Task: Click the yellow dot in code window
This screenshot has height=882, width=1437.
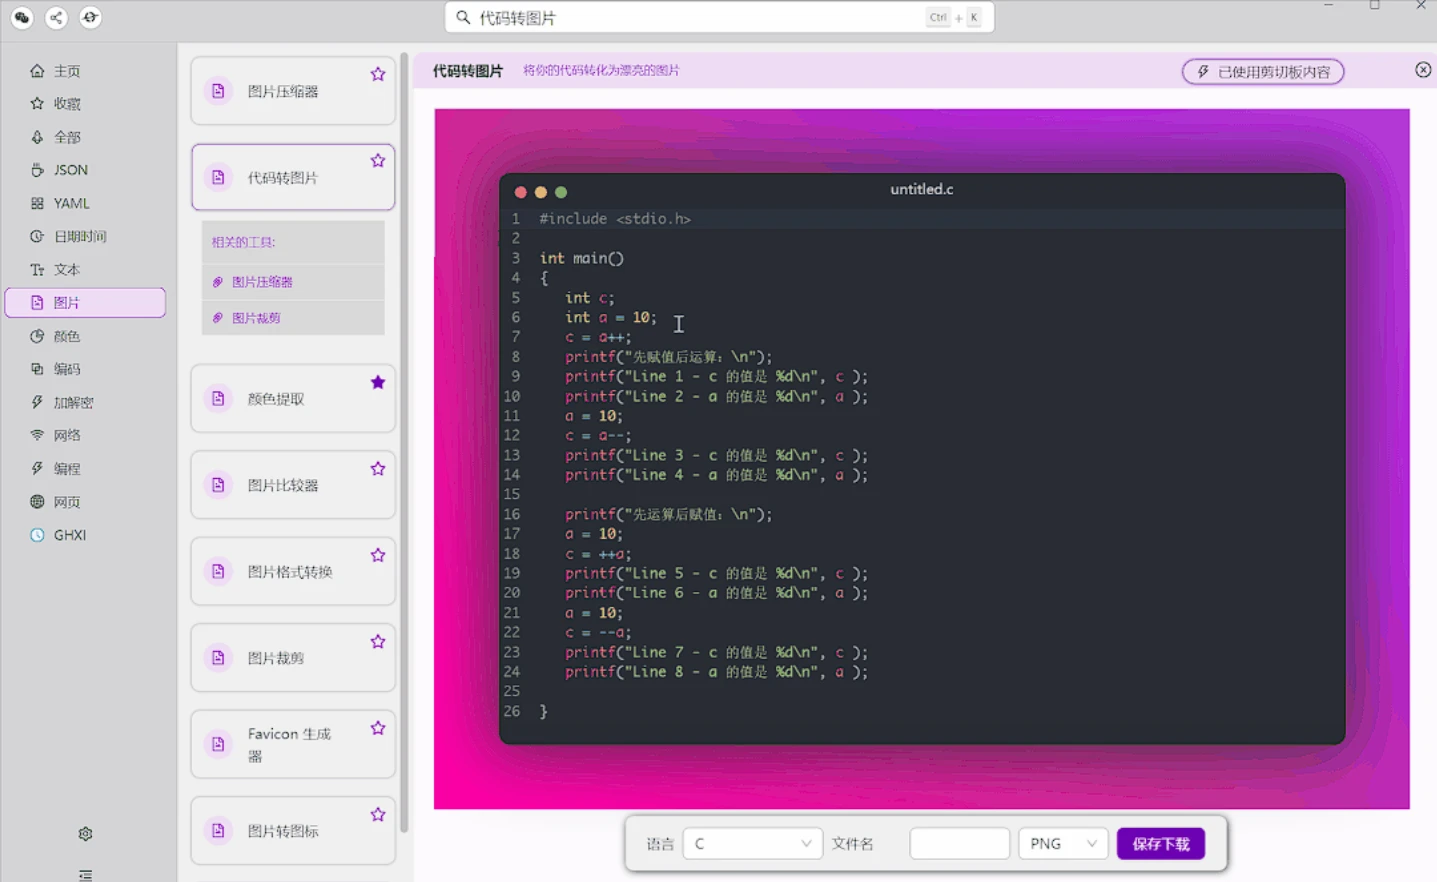Action: coord(541,192)
